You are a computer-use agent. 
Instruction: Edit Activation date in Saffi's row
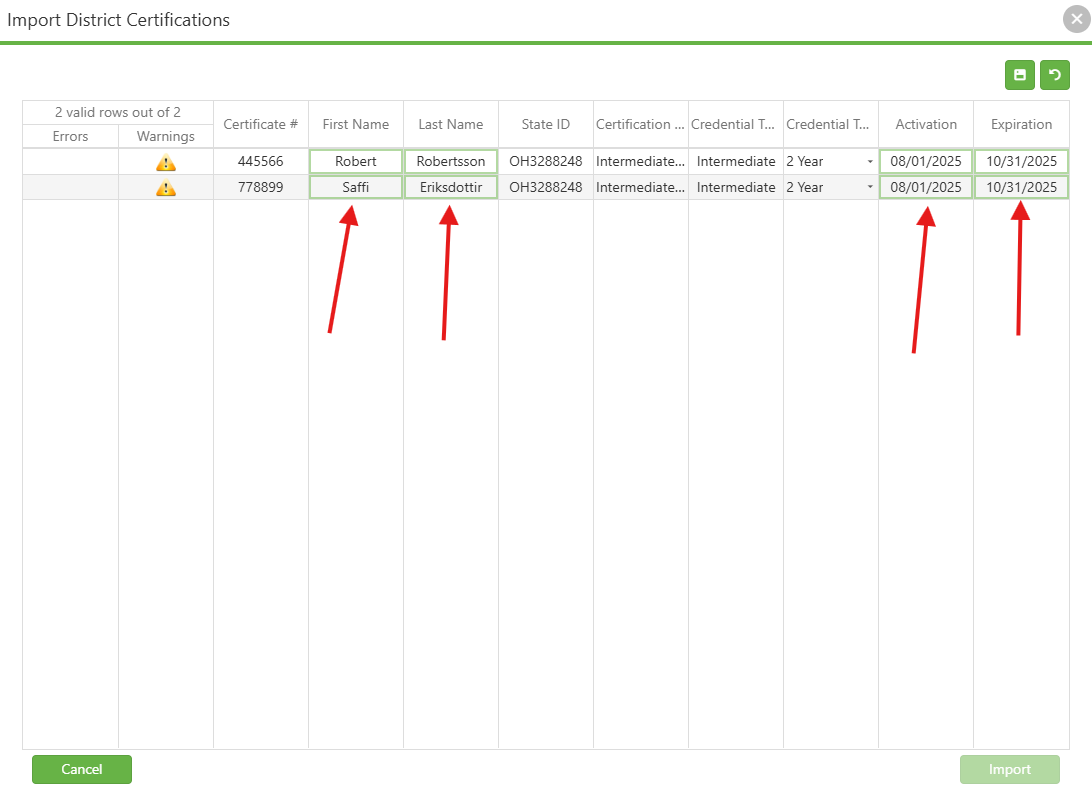click(926, 187)
